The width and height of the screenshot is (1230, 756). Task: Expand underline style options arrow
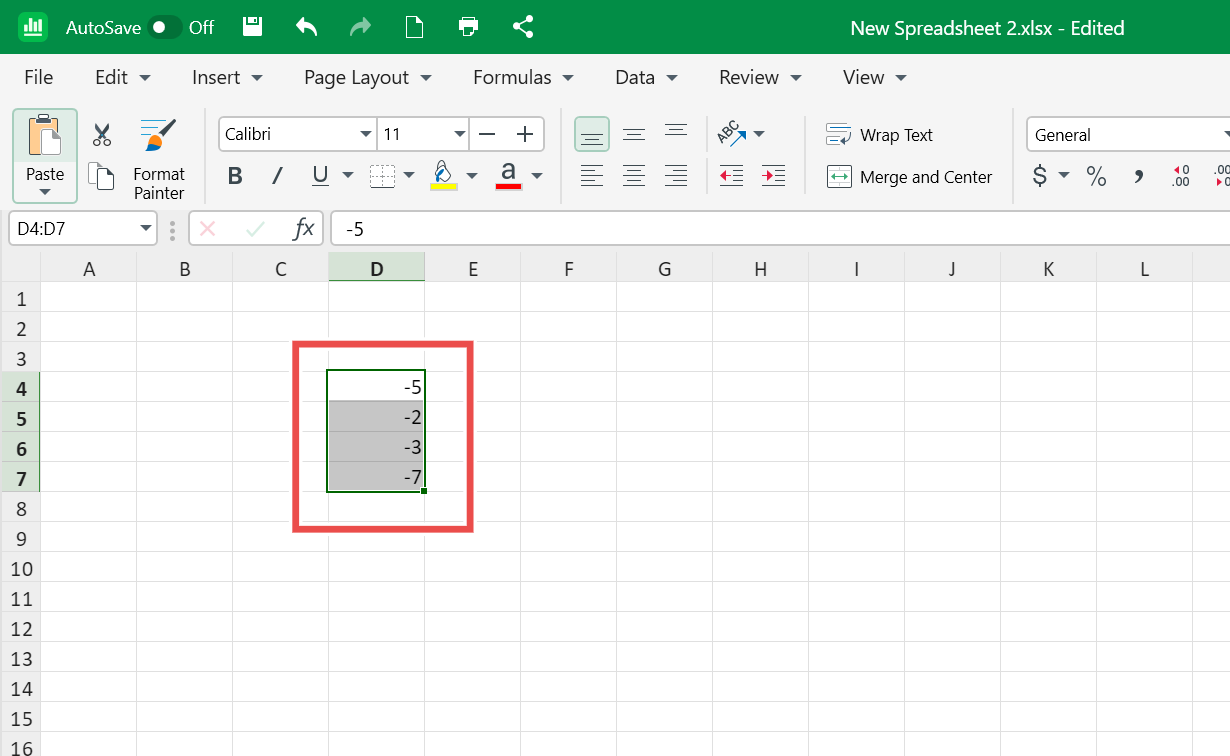click(x=348, y=176)
